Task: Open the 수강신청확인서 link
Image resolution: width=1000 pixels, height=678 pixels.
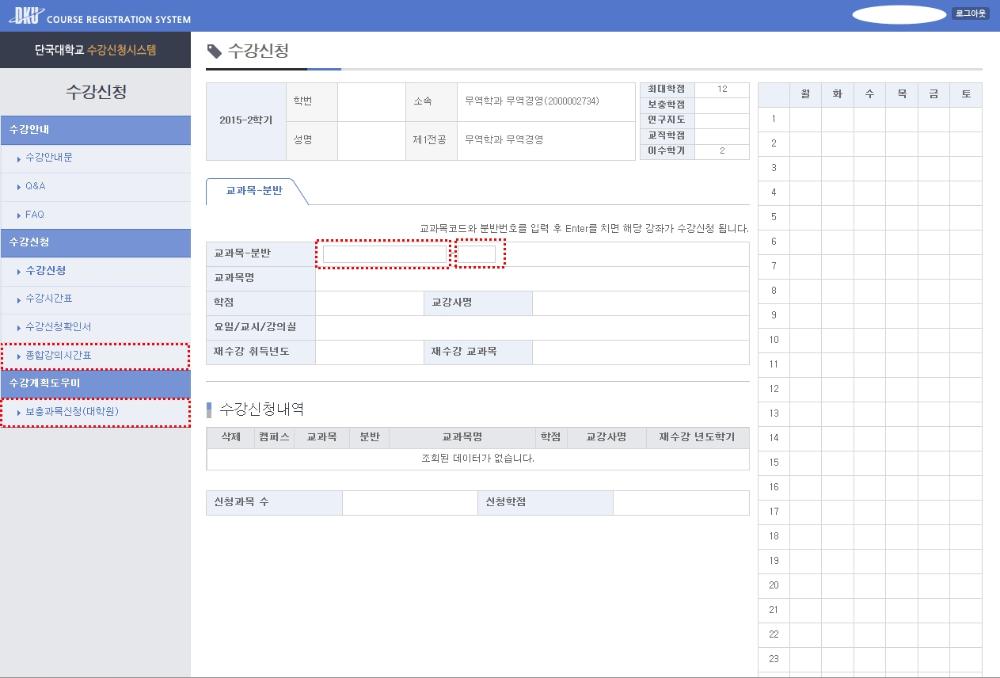Action: point(58,327)
